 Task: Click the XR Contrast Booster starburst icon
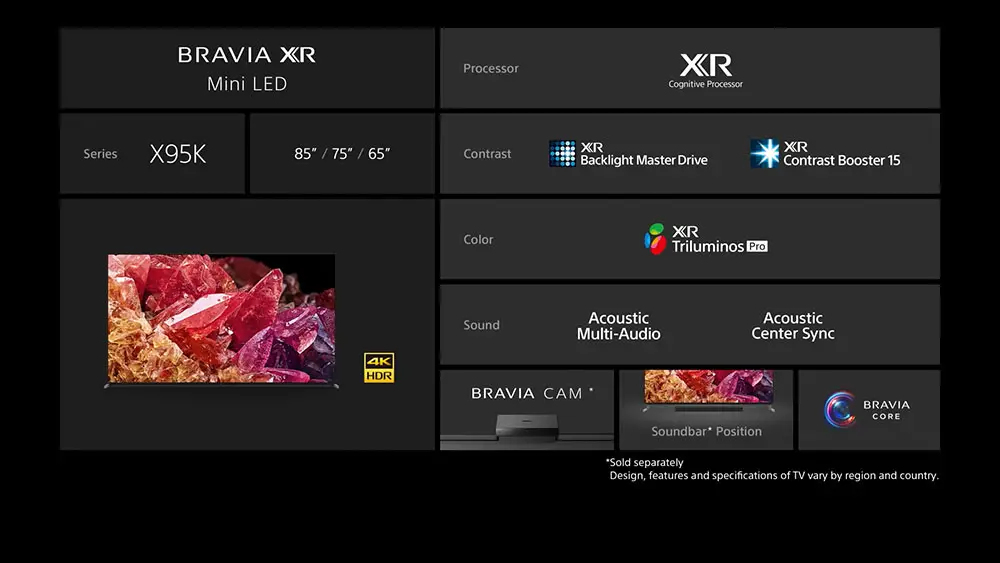pos(765,154)
